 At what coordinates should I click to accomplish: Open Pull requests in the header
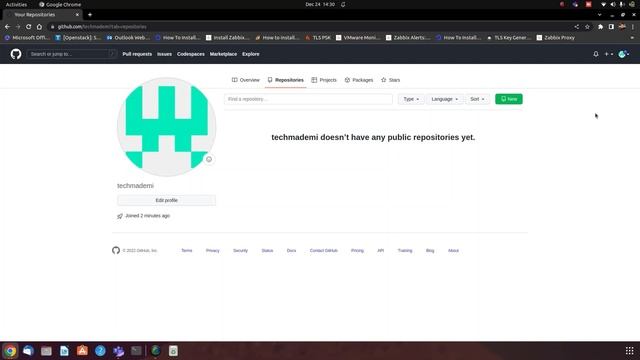click(137, 54)
